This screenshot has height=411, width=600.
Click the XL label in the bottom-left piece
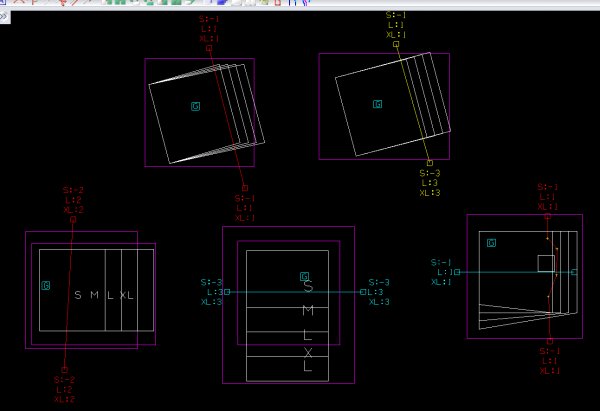tap(126, 295)
